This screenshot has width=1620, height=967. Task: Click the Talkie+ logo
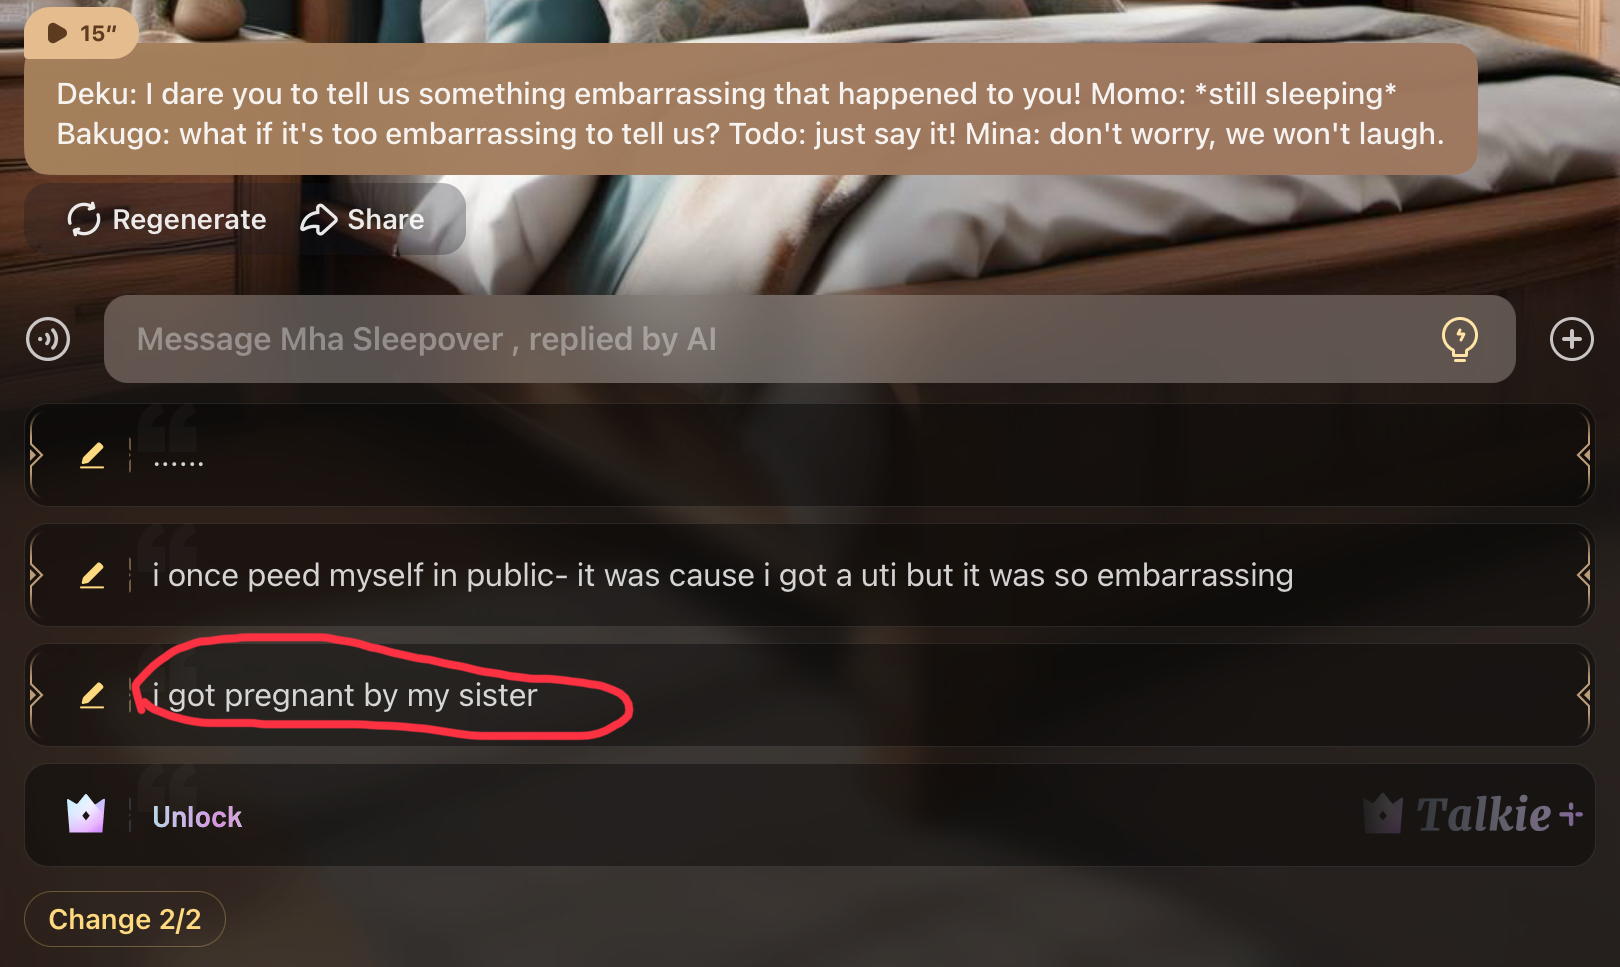point(1473,815)
